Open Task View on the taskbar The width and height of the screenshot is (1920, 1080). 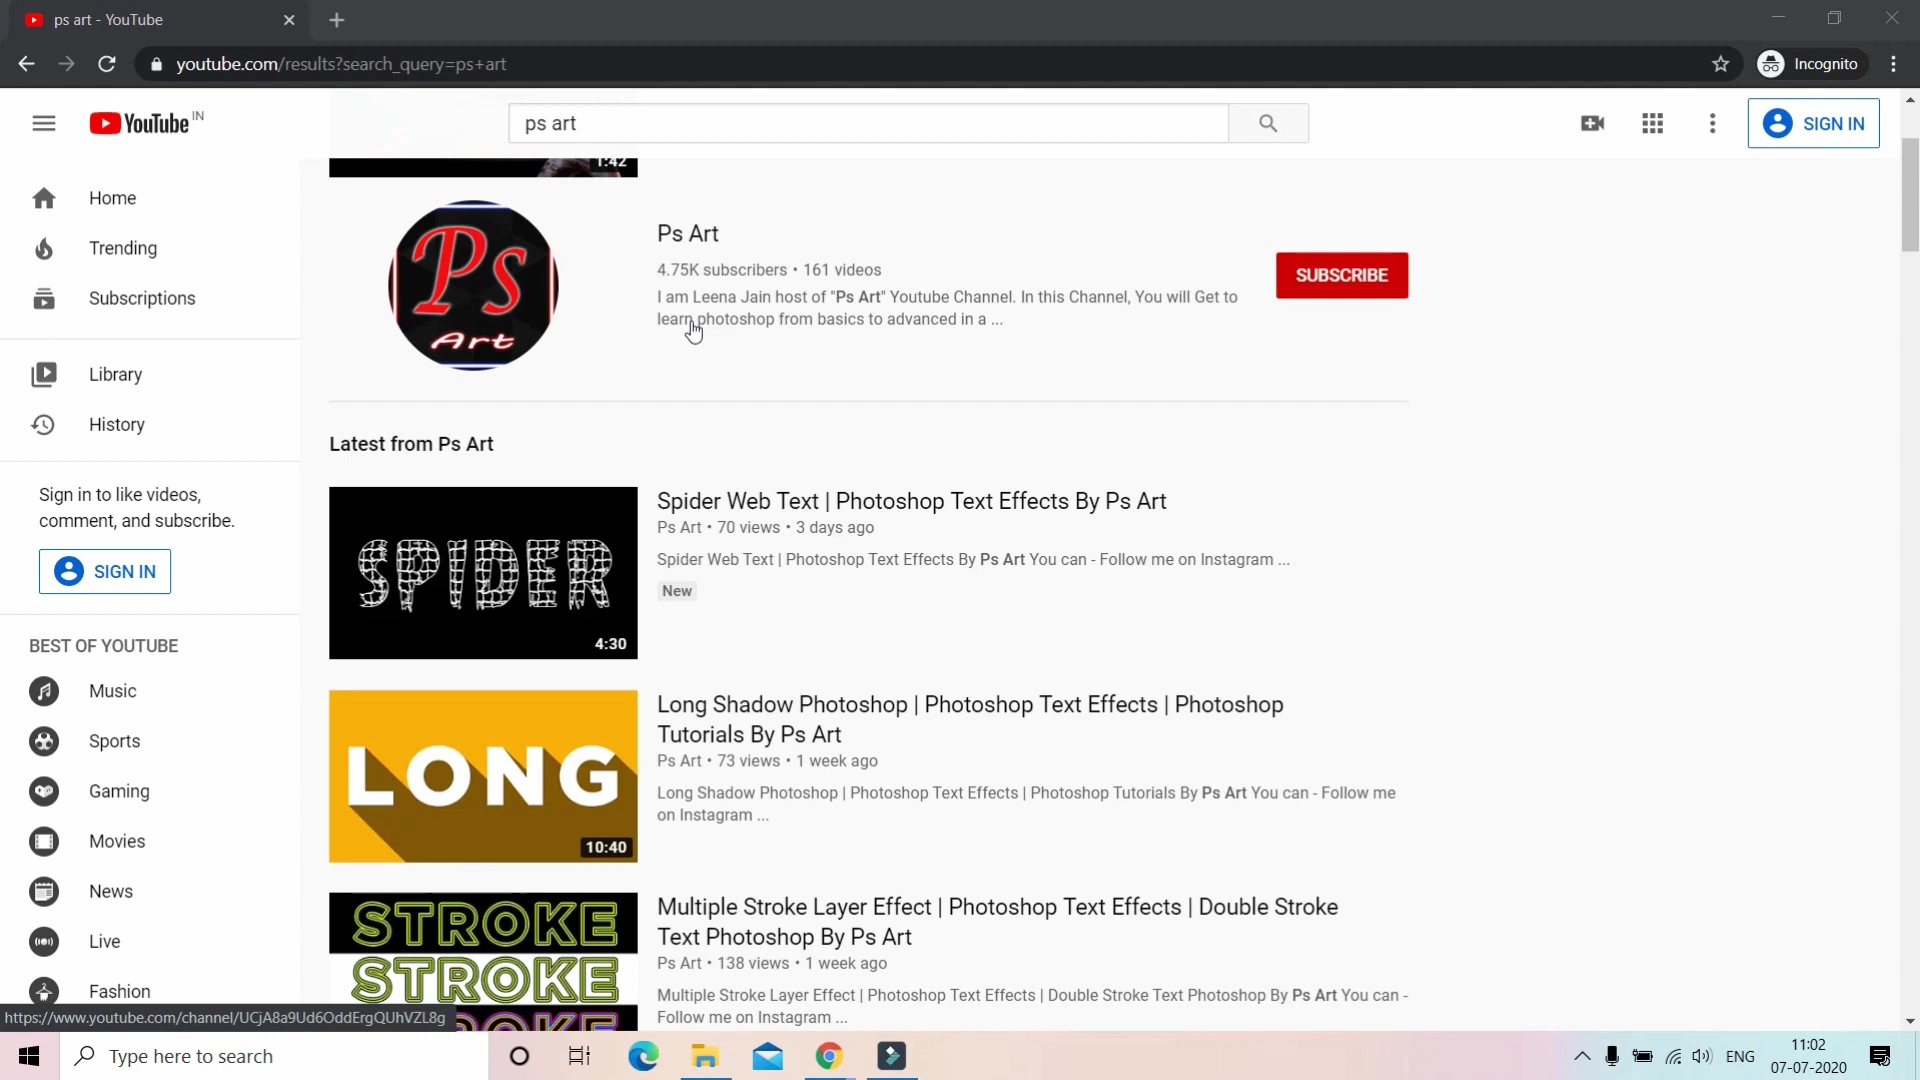pyautogui.click(x=580, y=1056)
